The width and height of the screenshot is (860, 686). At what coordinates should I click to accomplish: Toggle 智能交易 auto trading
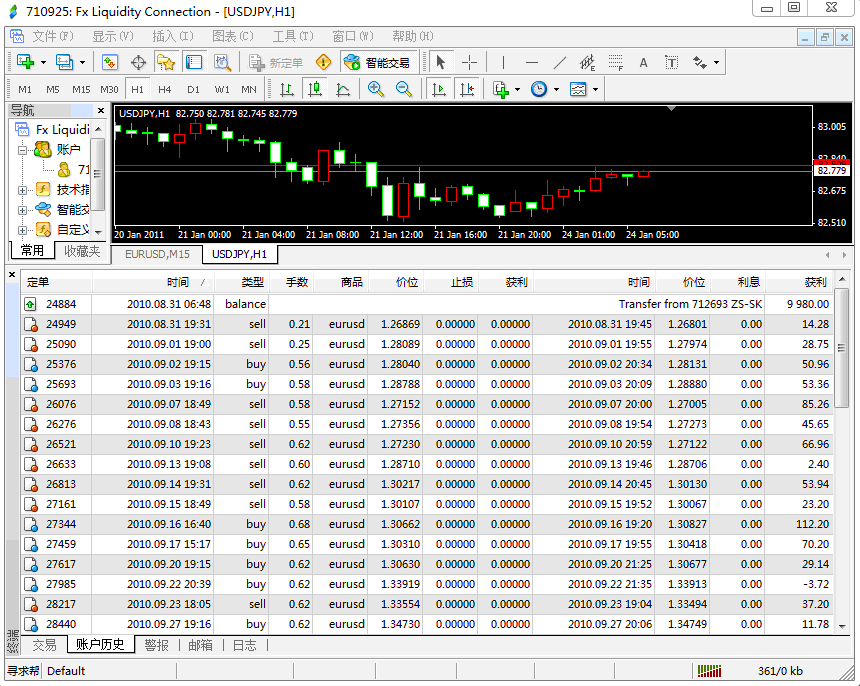coord(378,62)
